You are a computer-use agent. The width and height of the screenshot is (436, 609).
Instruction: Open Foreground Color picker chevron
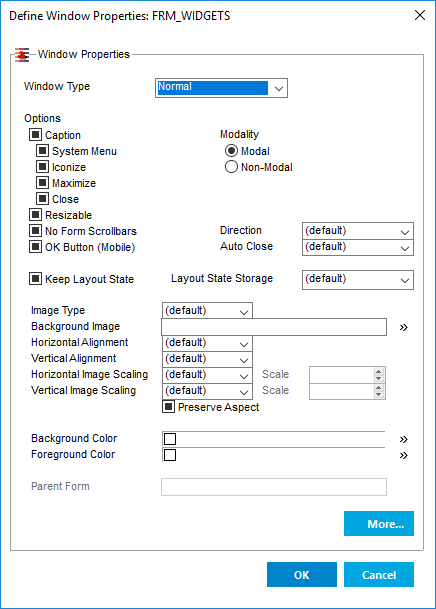[x=404, y=455]
